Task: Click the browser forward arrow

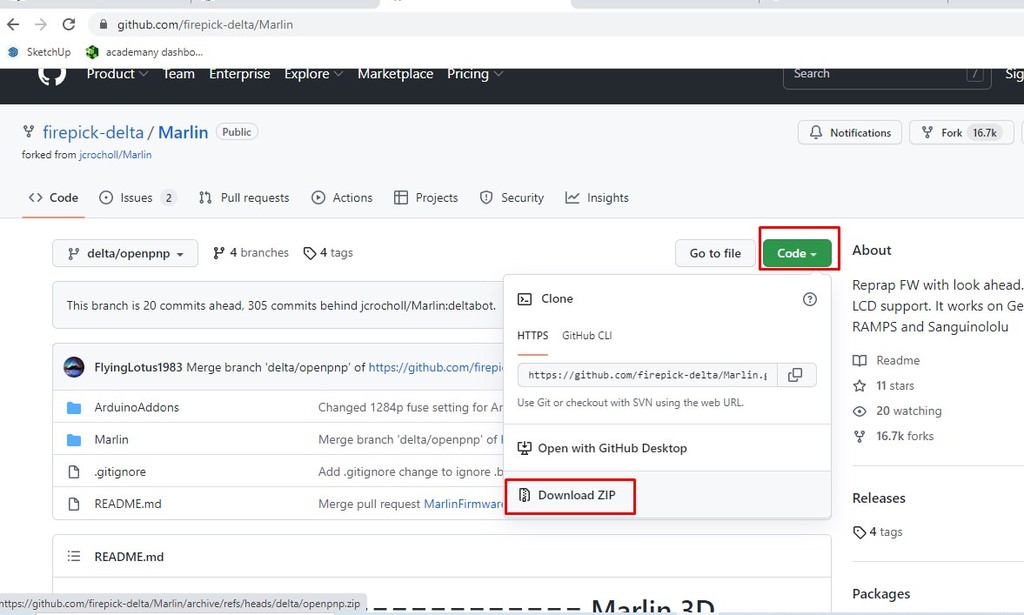Action: tap(41, 25)
